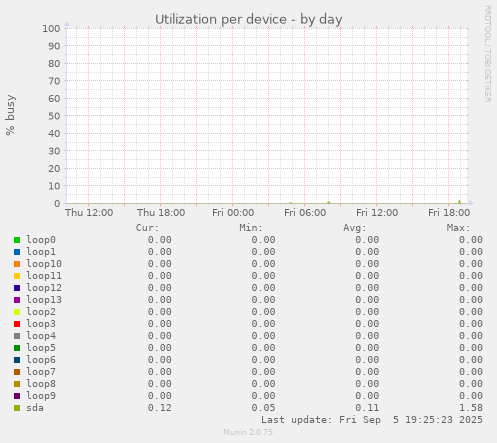Click sda average value 0.11
The height and width of the screenshot is (443, 497).
coord(367,408)
